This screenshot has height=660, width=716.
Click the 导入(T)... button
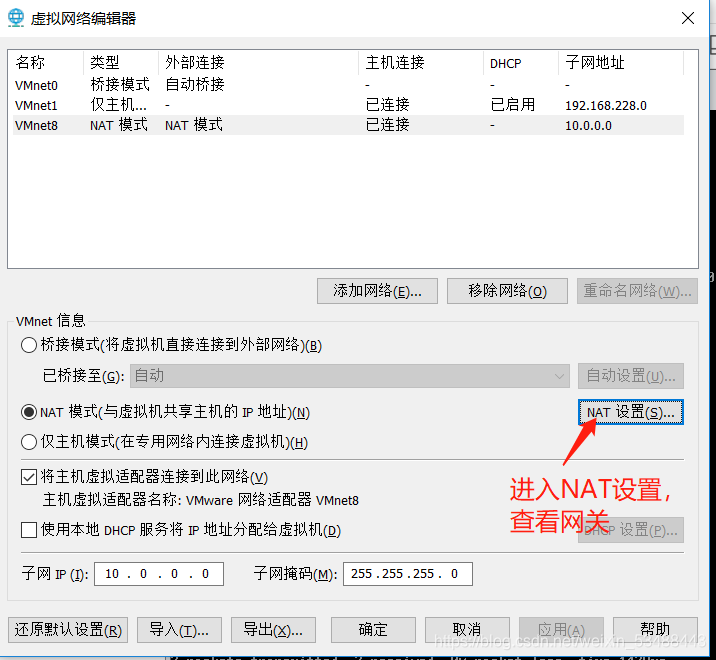point(179,630)
